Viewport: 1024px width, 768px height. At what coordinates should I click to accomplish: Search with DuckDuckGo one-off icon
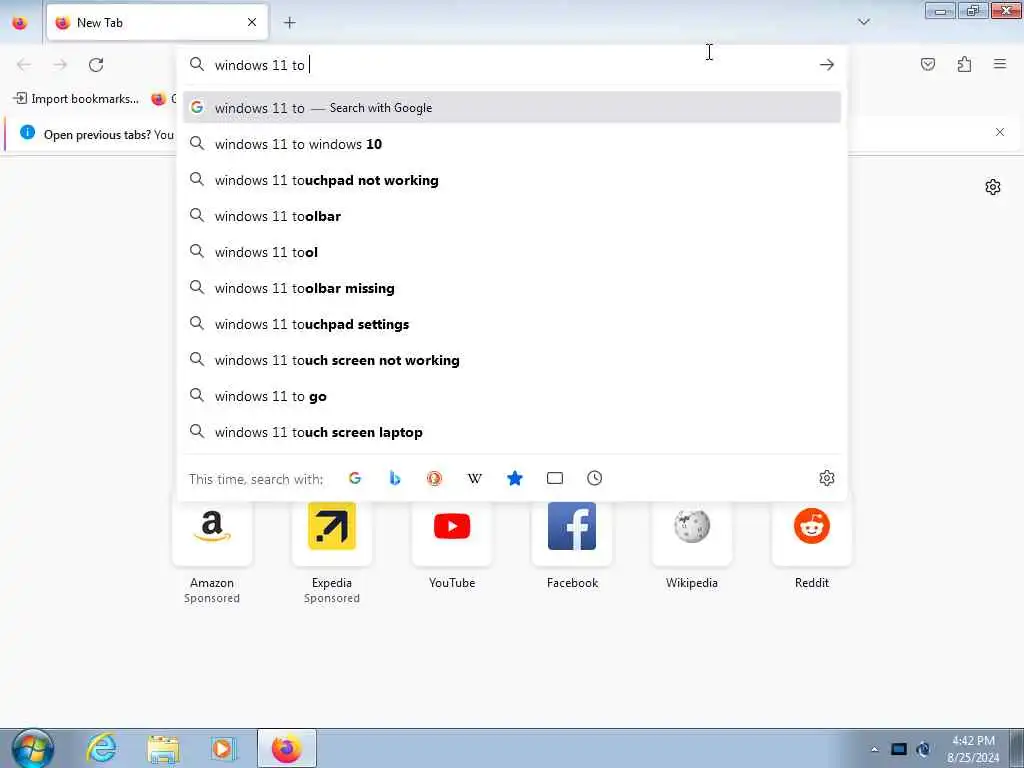(x=434, y=478)
